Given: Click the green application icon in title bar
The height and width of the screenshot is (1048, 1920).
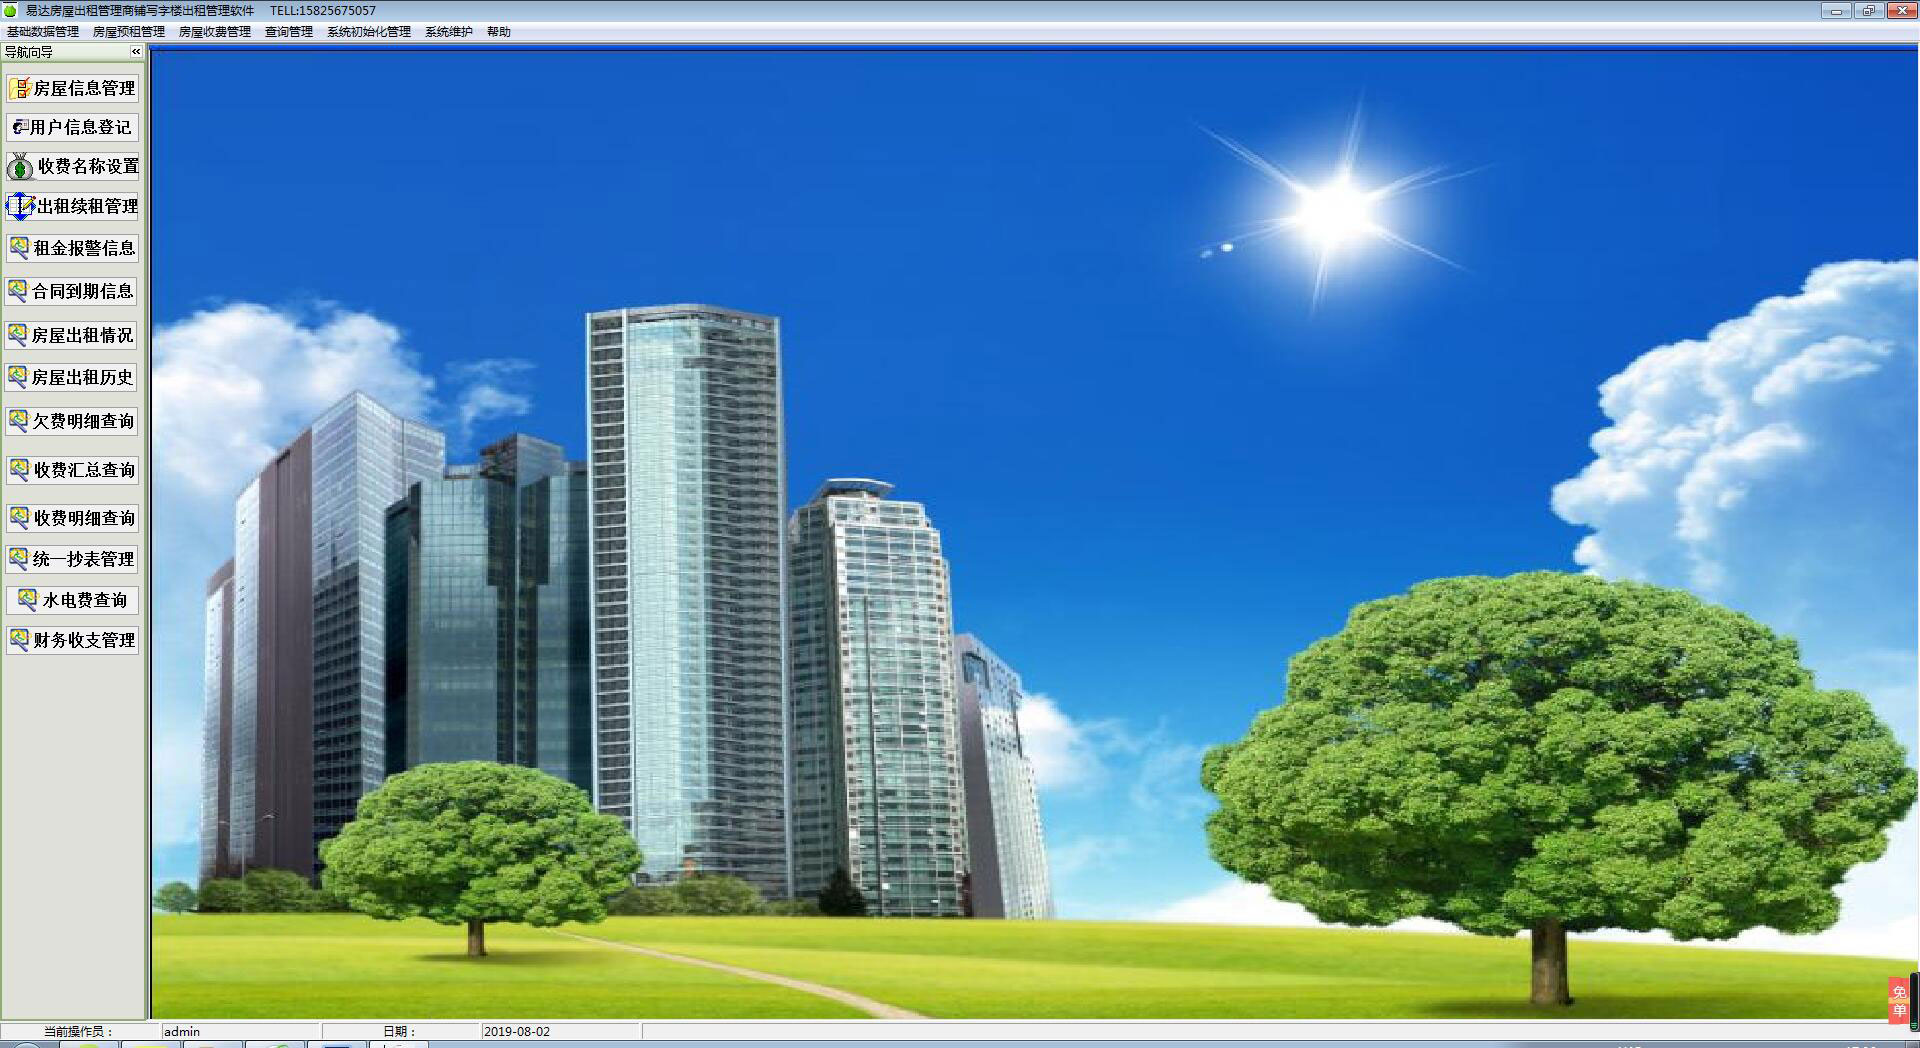Looking at the screenshot, I should [11, 11].
